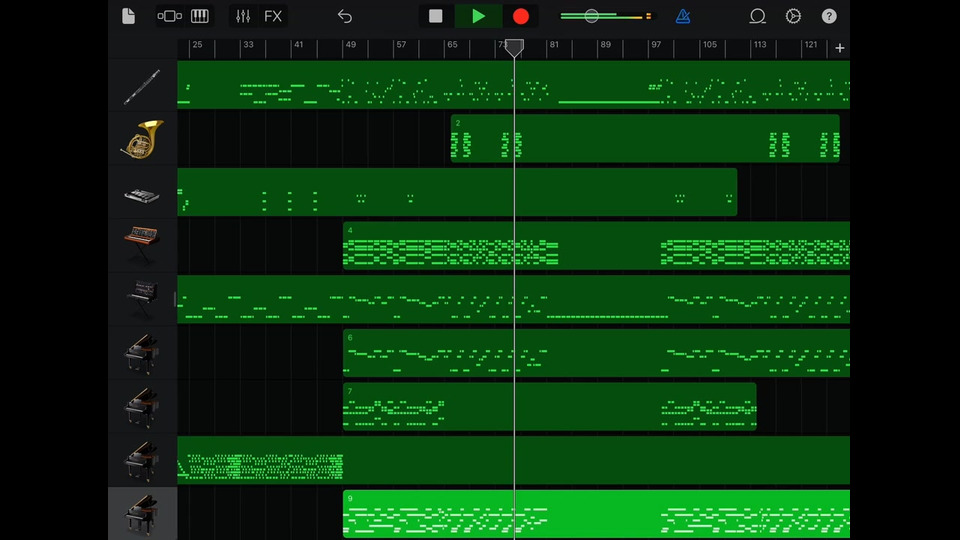Select the flute track header
The height and width of the screenshot is (540, 960).
coord(143,86)
